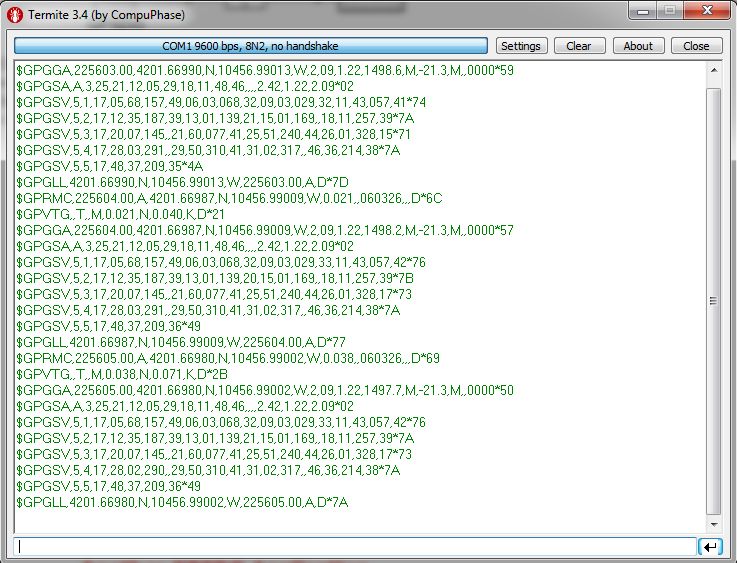Click the vertical scrollbar thumb

coord(713,300)
